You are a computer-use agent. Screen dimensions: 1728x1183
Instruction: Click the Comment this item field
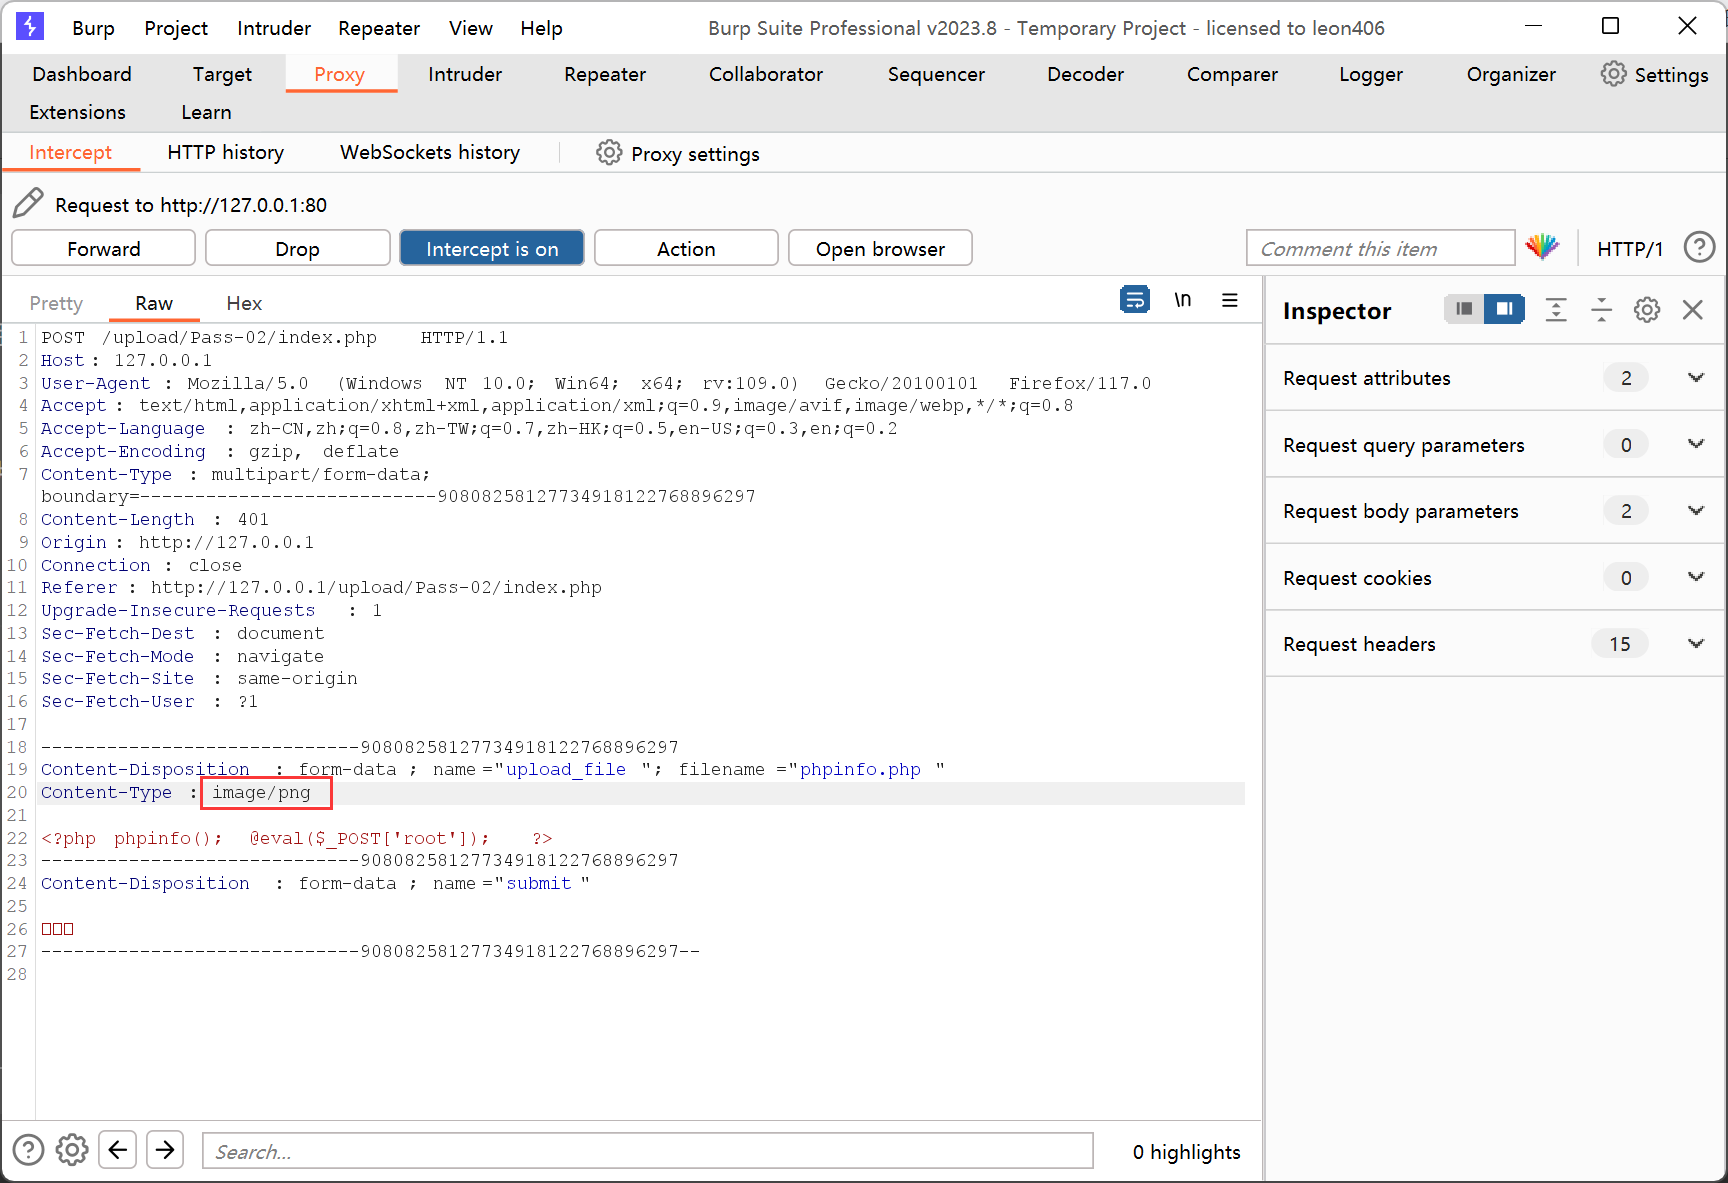(x=1380, y=248)
